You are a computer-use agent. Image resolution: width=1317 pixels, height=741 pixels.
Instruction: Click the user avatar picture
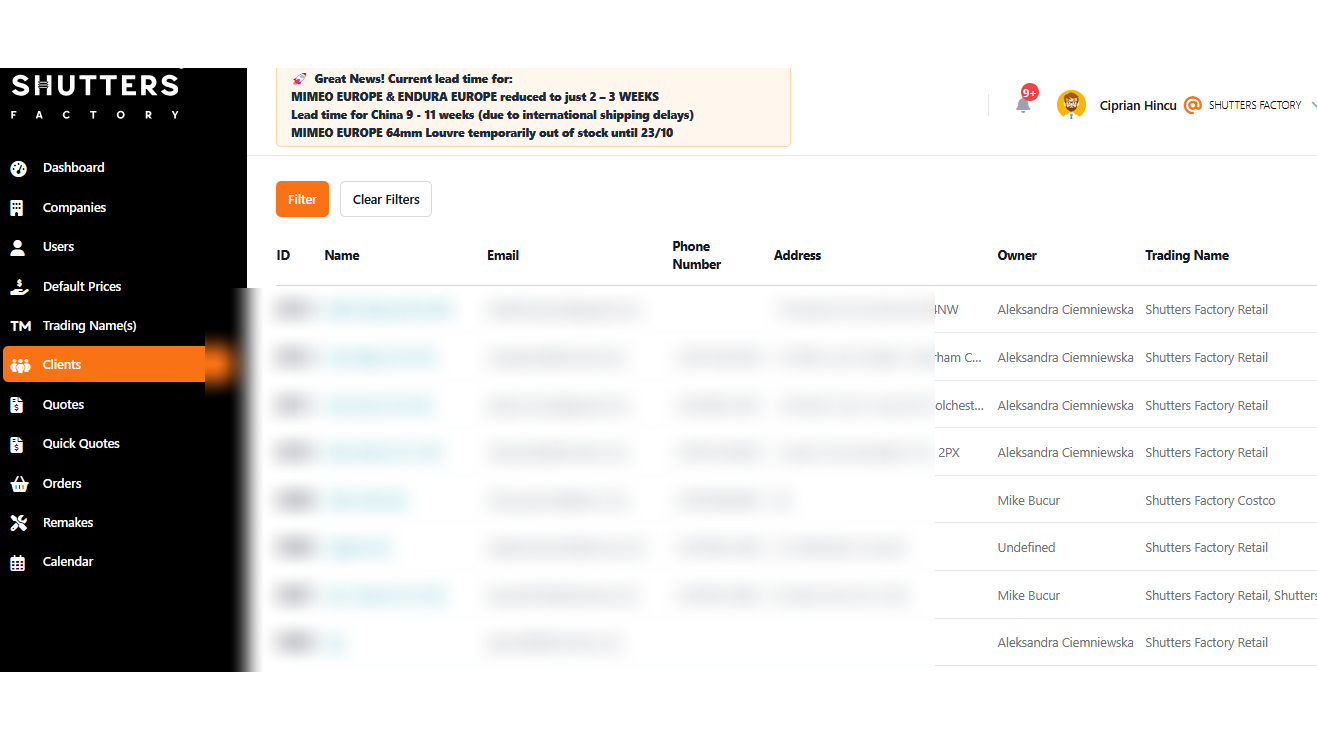pyautogui.click(x=1071, y=104)
